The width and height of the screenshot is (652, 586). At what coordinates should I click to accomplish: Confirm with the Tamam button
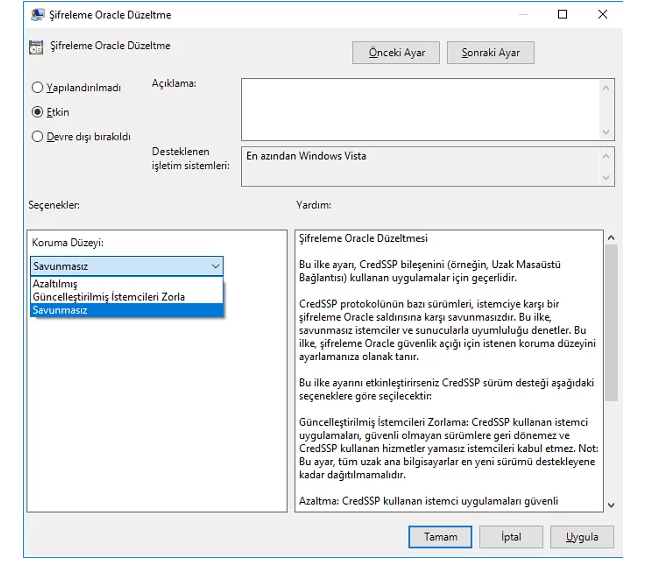(x=440, y=537)
